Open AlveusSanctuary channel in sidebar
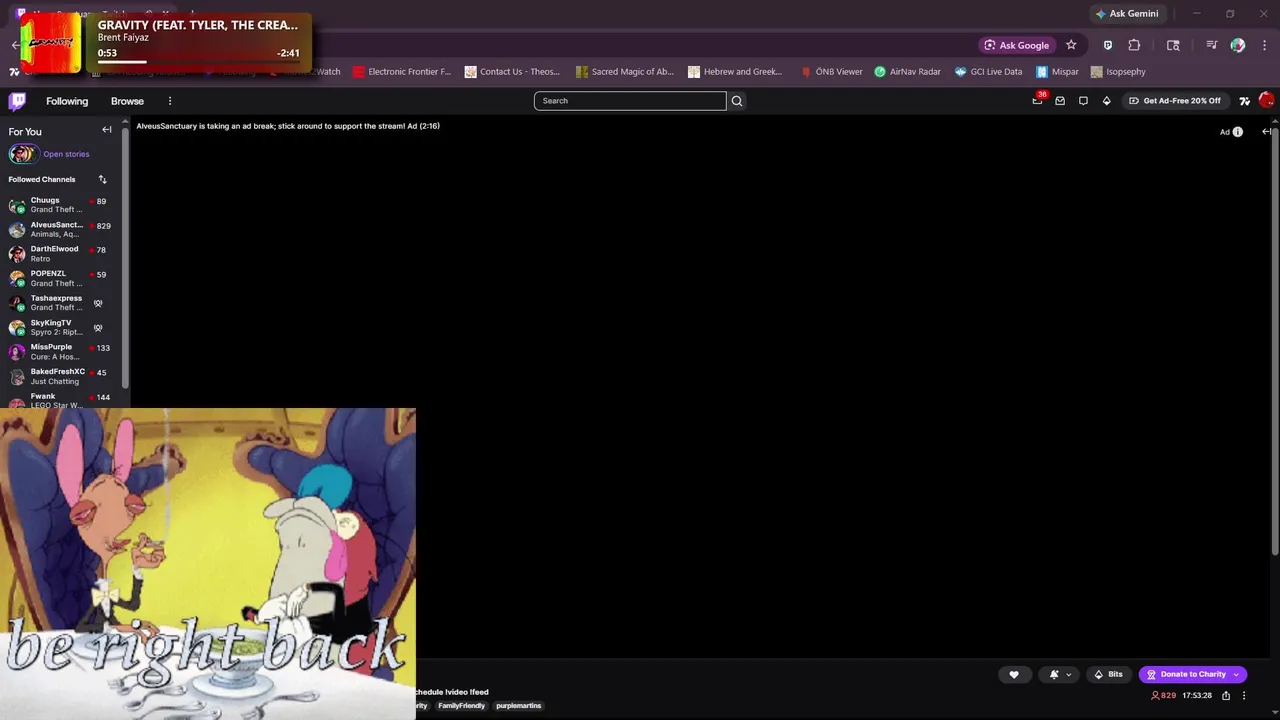This screenshot has height=720, width=1280. tap(60, 230)
